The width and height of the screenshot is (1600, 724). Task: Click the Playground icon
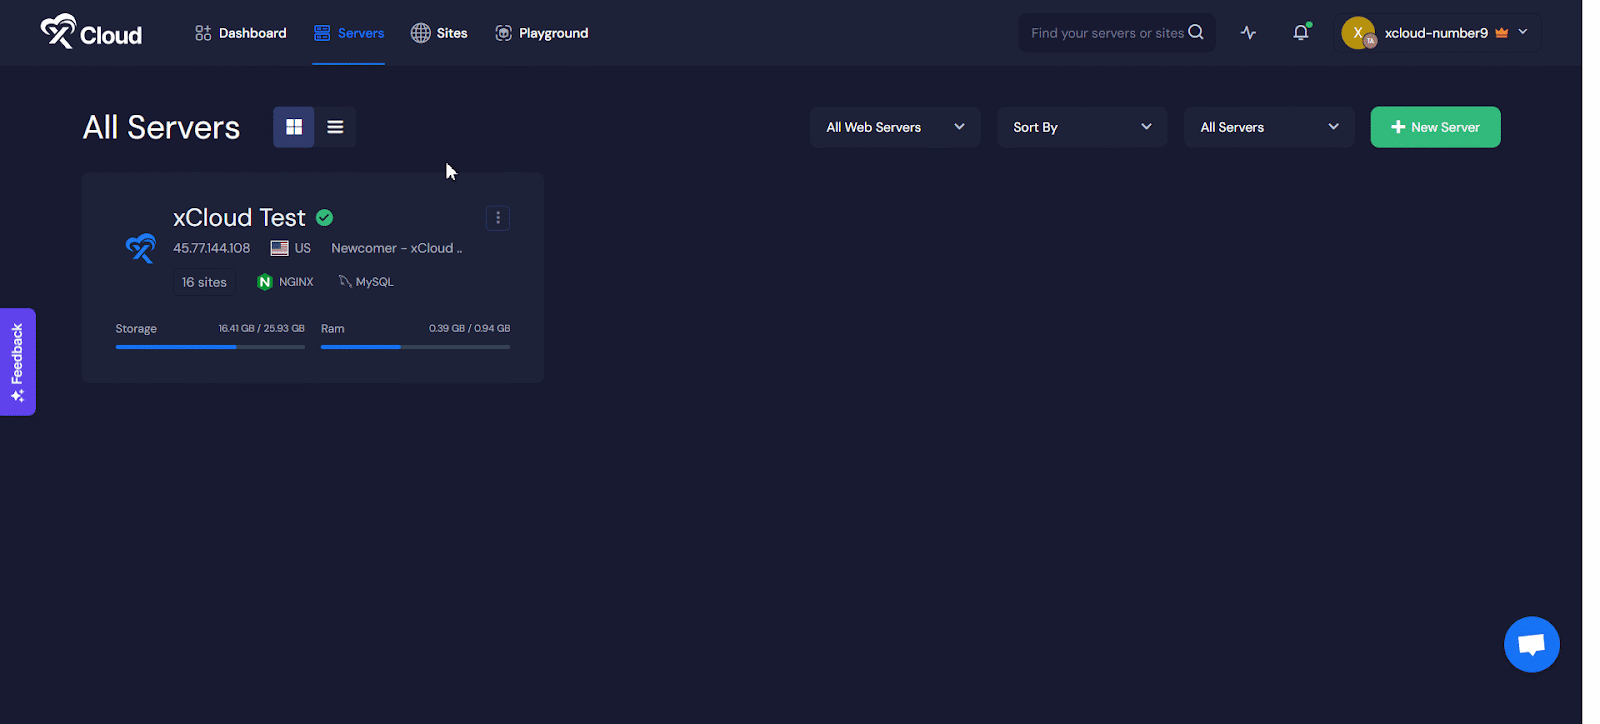[x=504, y=33]
